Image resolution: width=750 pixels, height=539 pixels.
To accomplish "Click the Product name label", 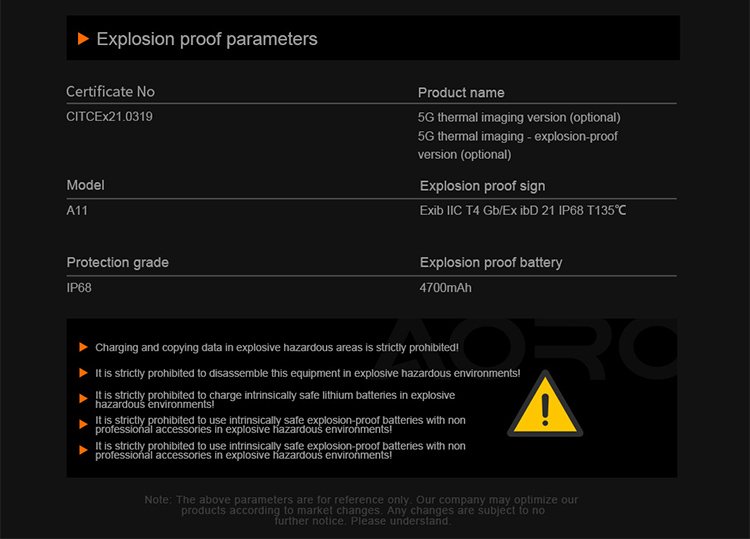I will [461, 93].
